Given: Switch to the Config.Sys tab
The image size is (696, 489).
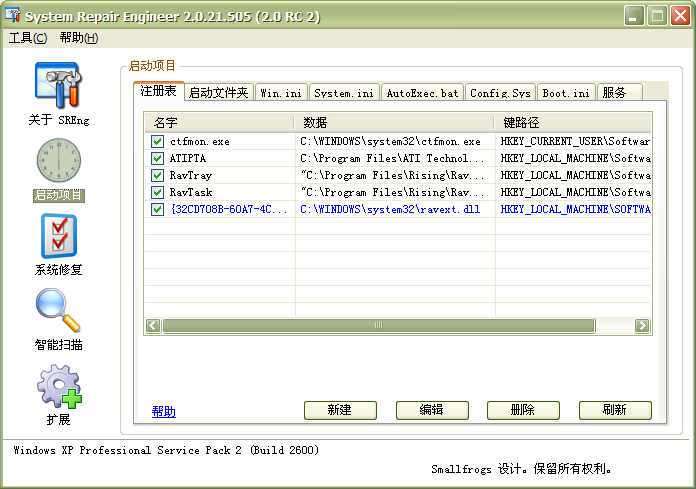Looking at the screenshot, I should 500,93.
